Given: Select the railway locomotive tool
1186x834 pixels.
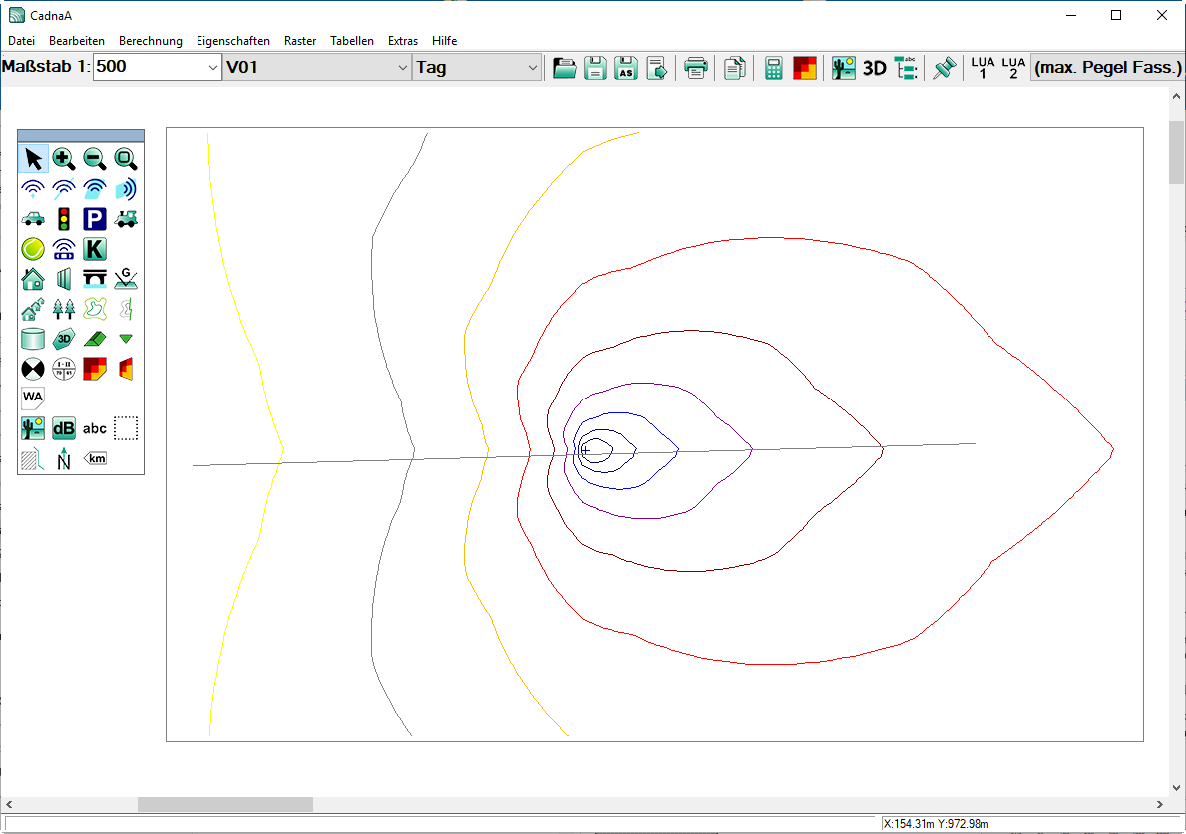Looking at the screenshot, I should click(x=126, y=219).
